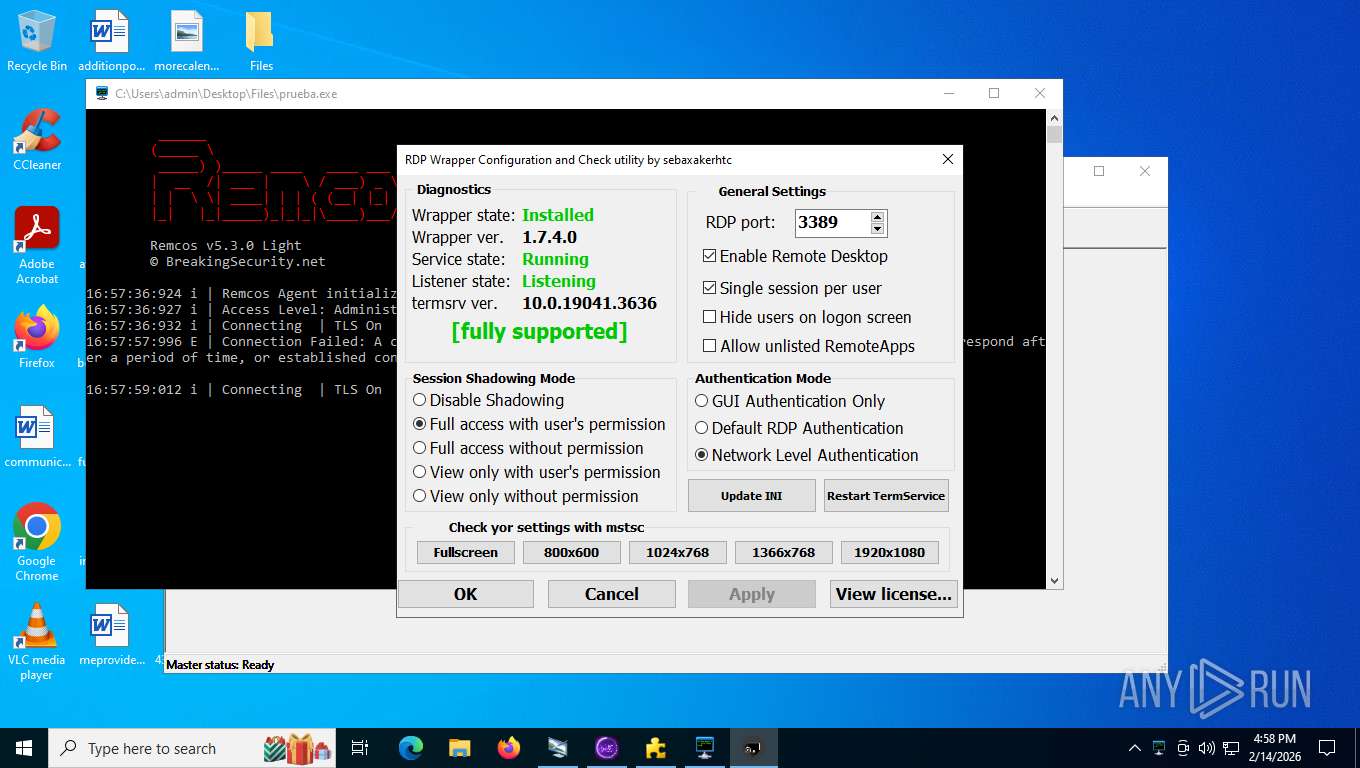Click console window scrollbar down arrow

(x=1054, y=580)
